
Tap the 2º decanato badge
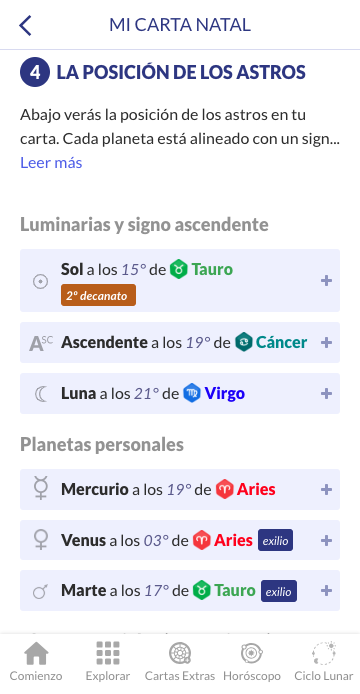click(x=98, y=296)
